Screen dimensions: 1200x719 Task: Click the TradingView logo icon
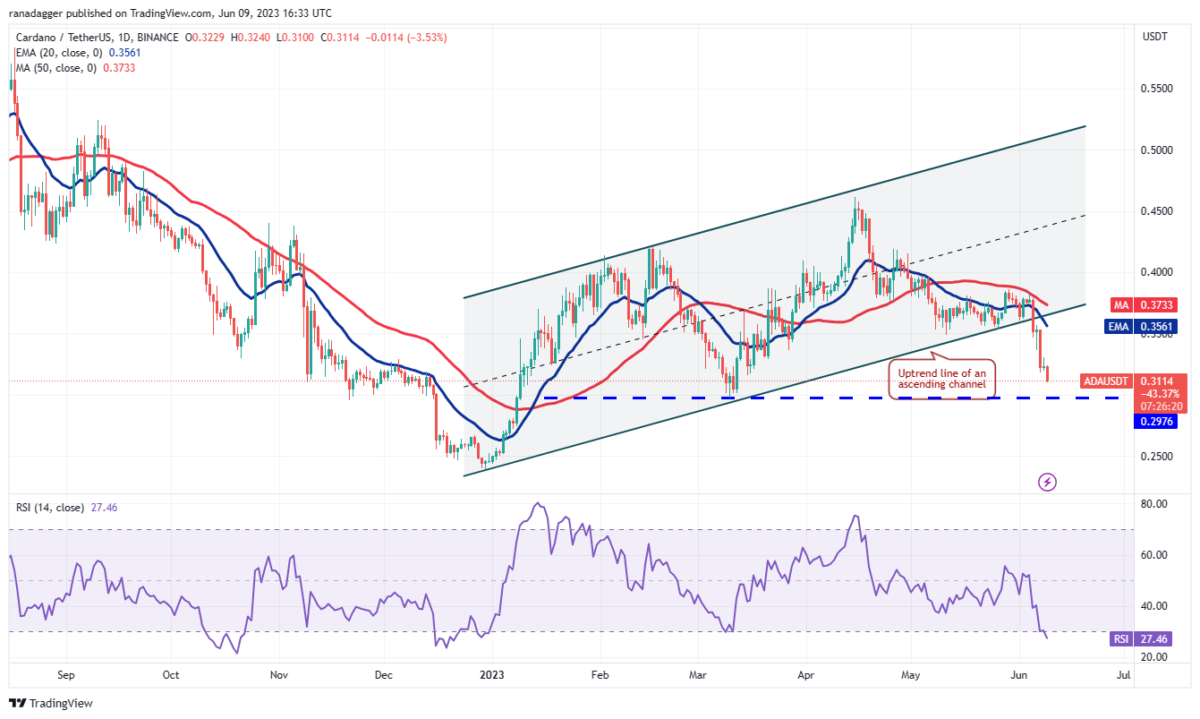(x=17, y=703)
